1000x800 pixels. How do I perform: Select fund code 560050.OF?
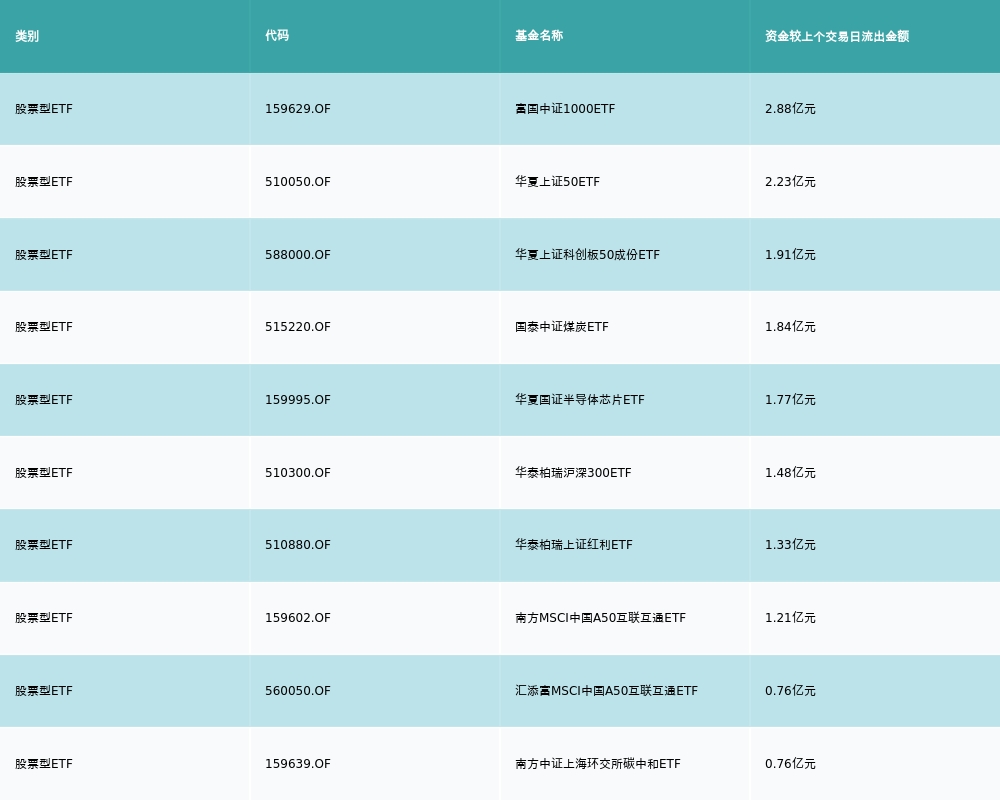298,691
